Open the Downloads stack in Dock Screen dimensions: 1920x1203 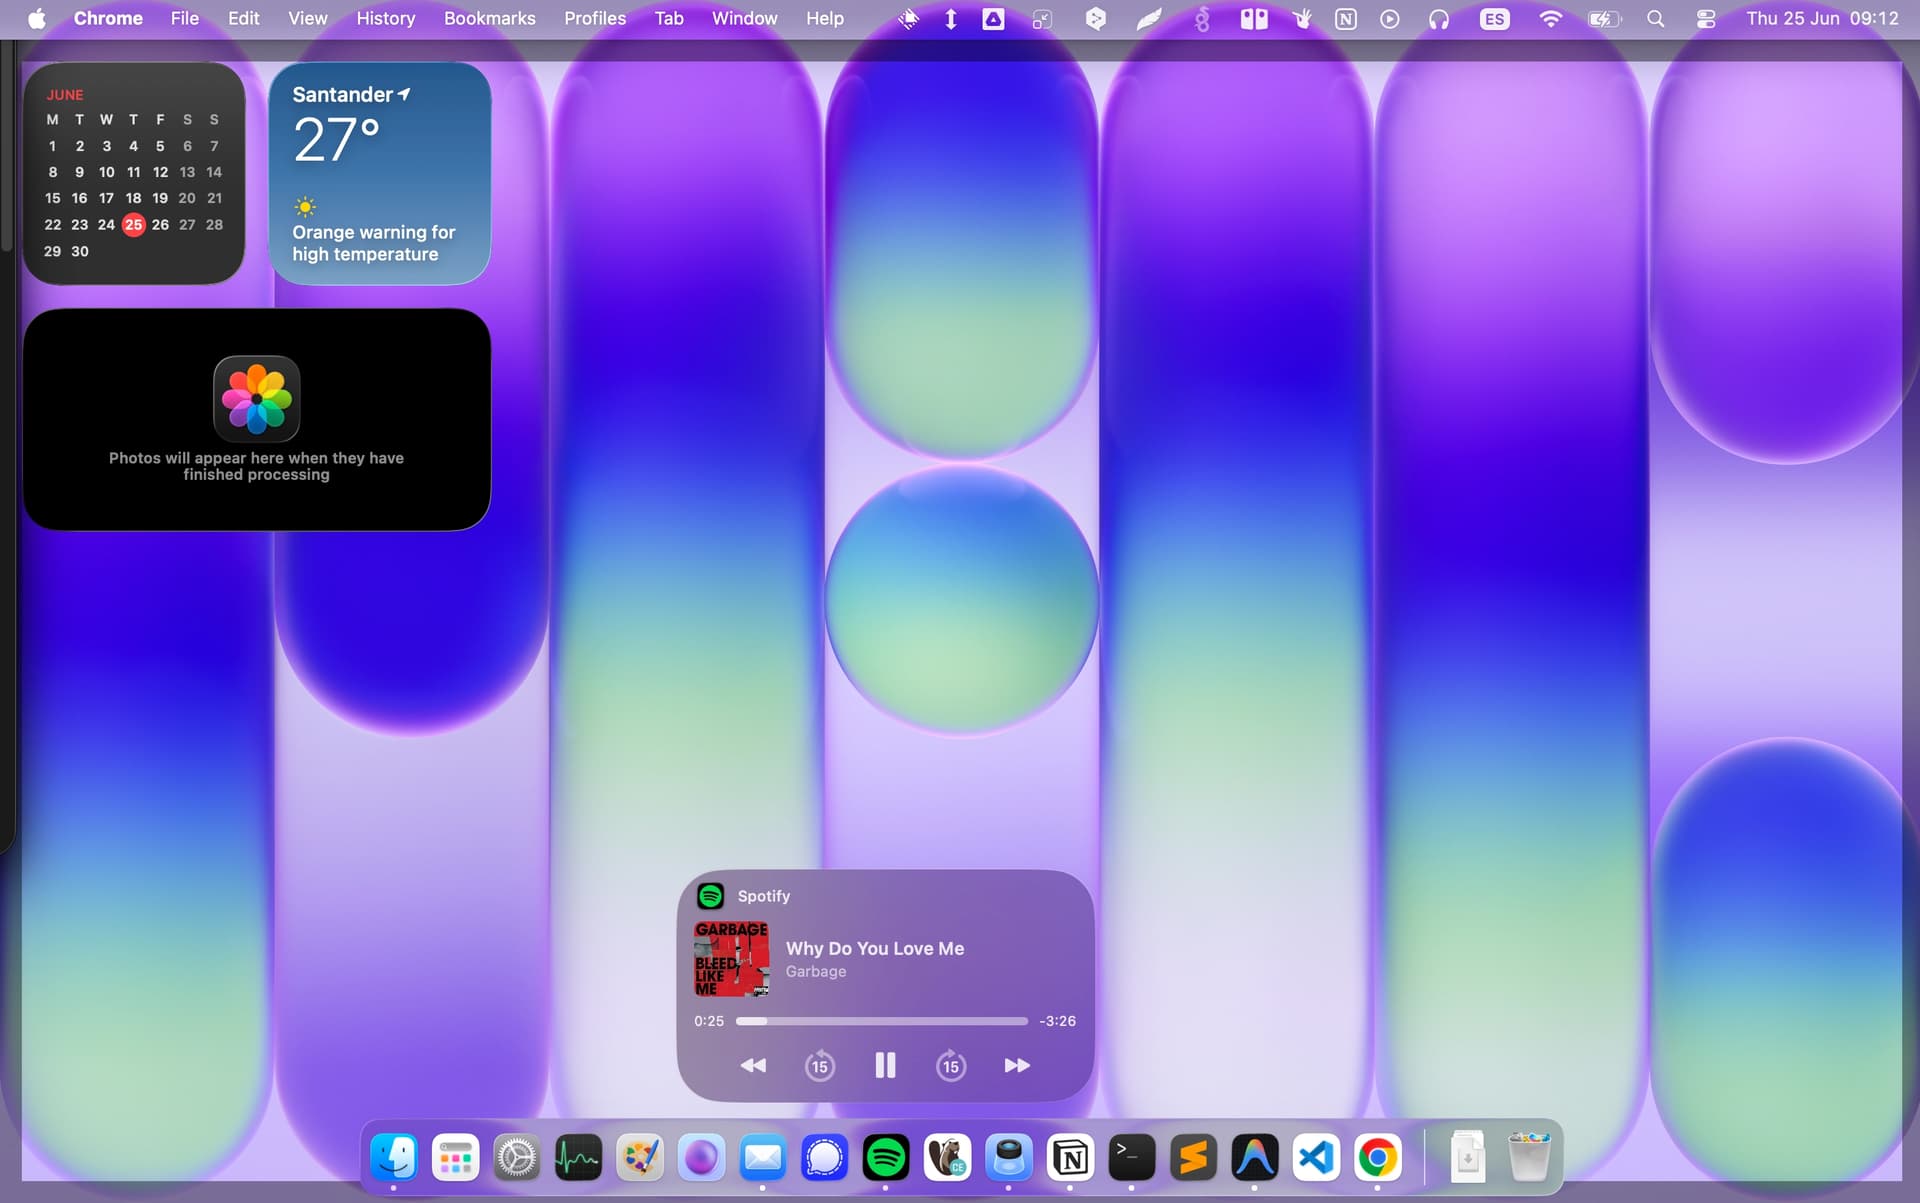tap(1468, 1158)
